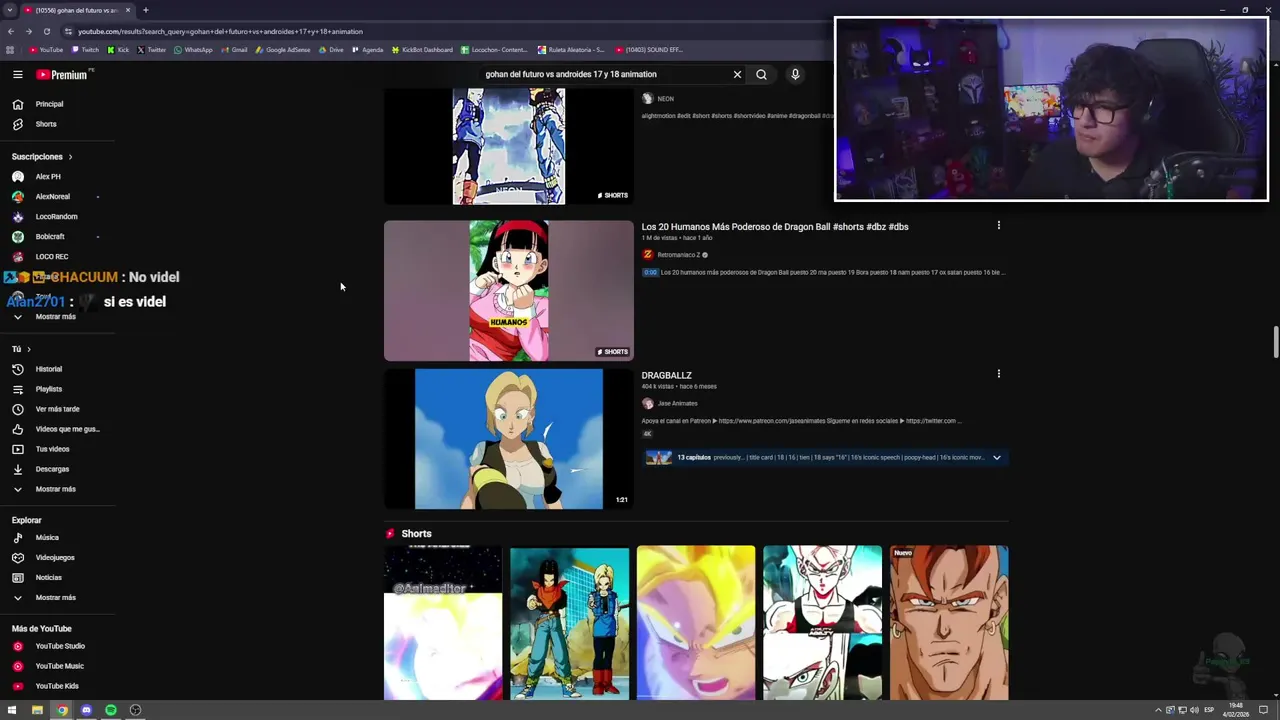This screenshot has height=720, width=1280.
Task: Open WhatsApp bookmark
Action: (x=194, y=50)
